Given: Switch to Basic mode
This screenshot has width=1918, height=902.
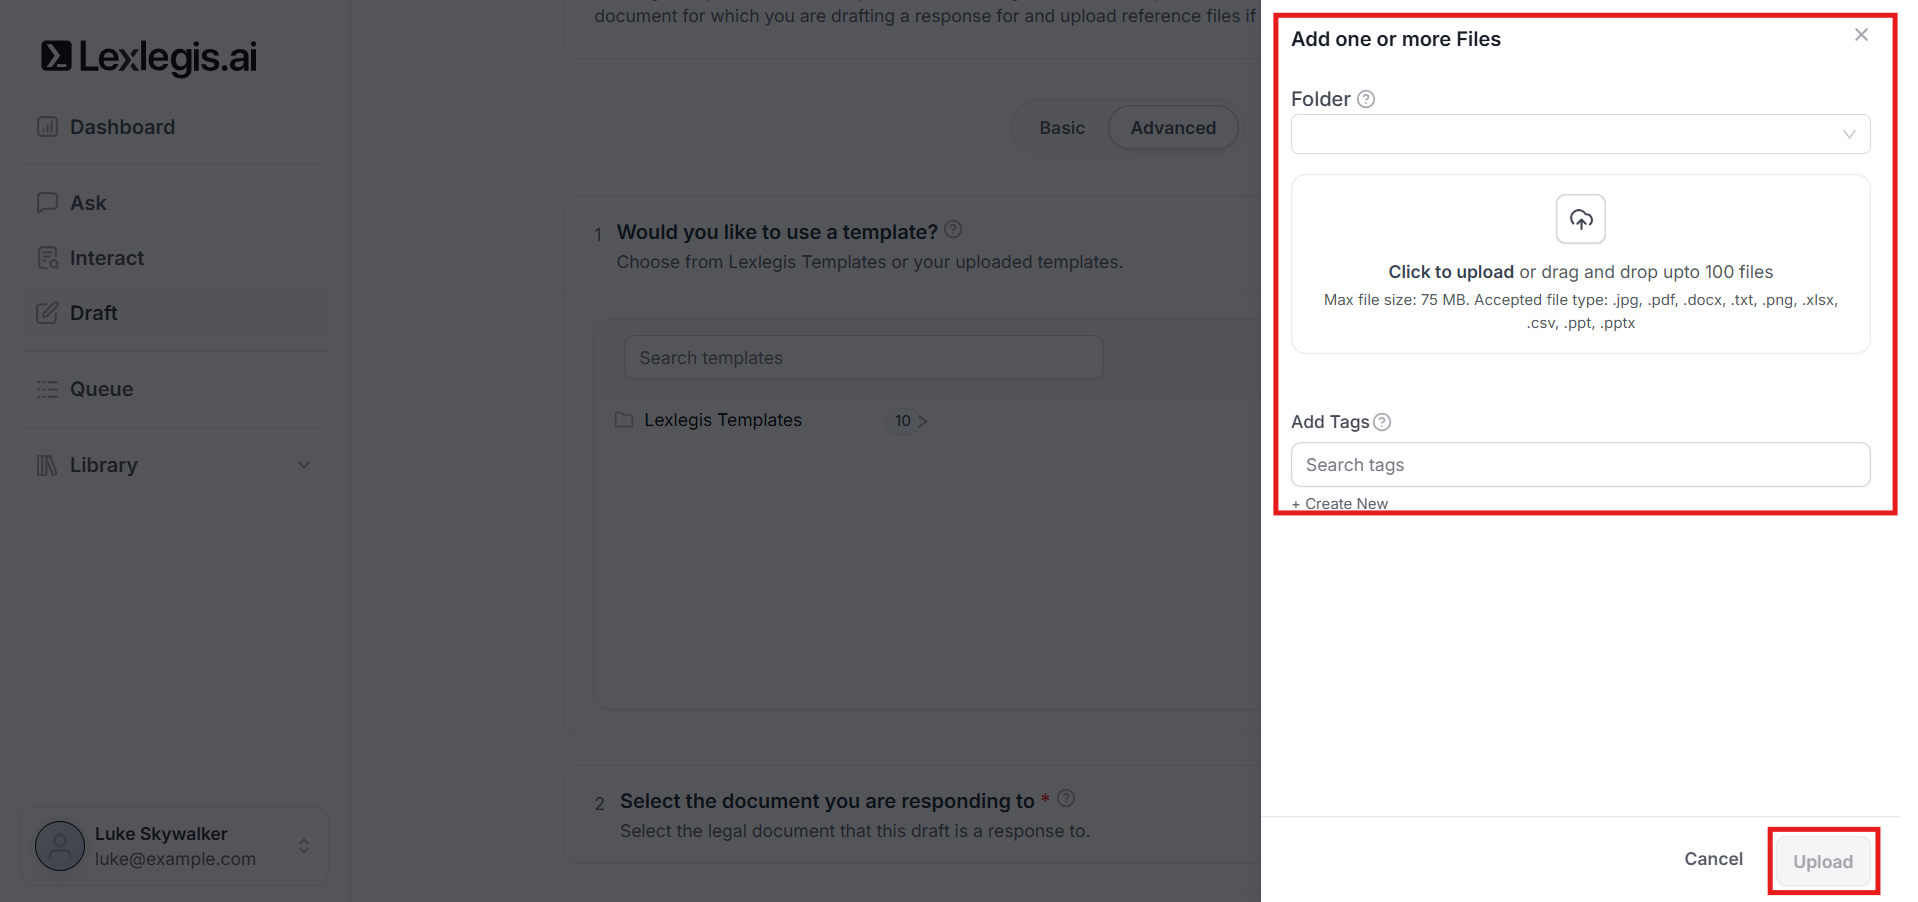Looking at the screenshot, I should (x=1061, y=128).
